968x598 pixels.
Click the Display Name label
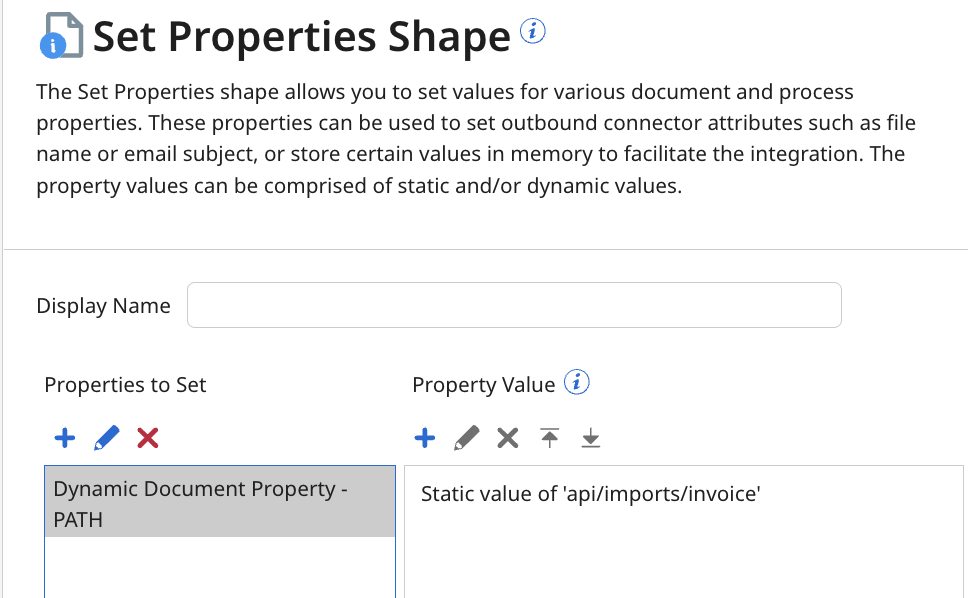[103, 306]
